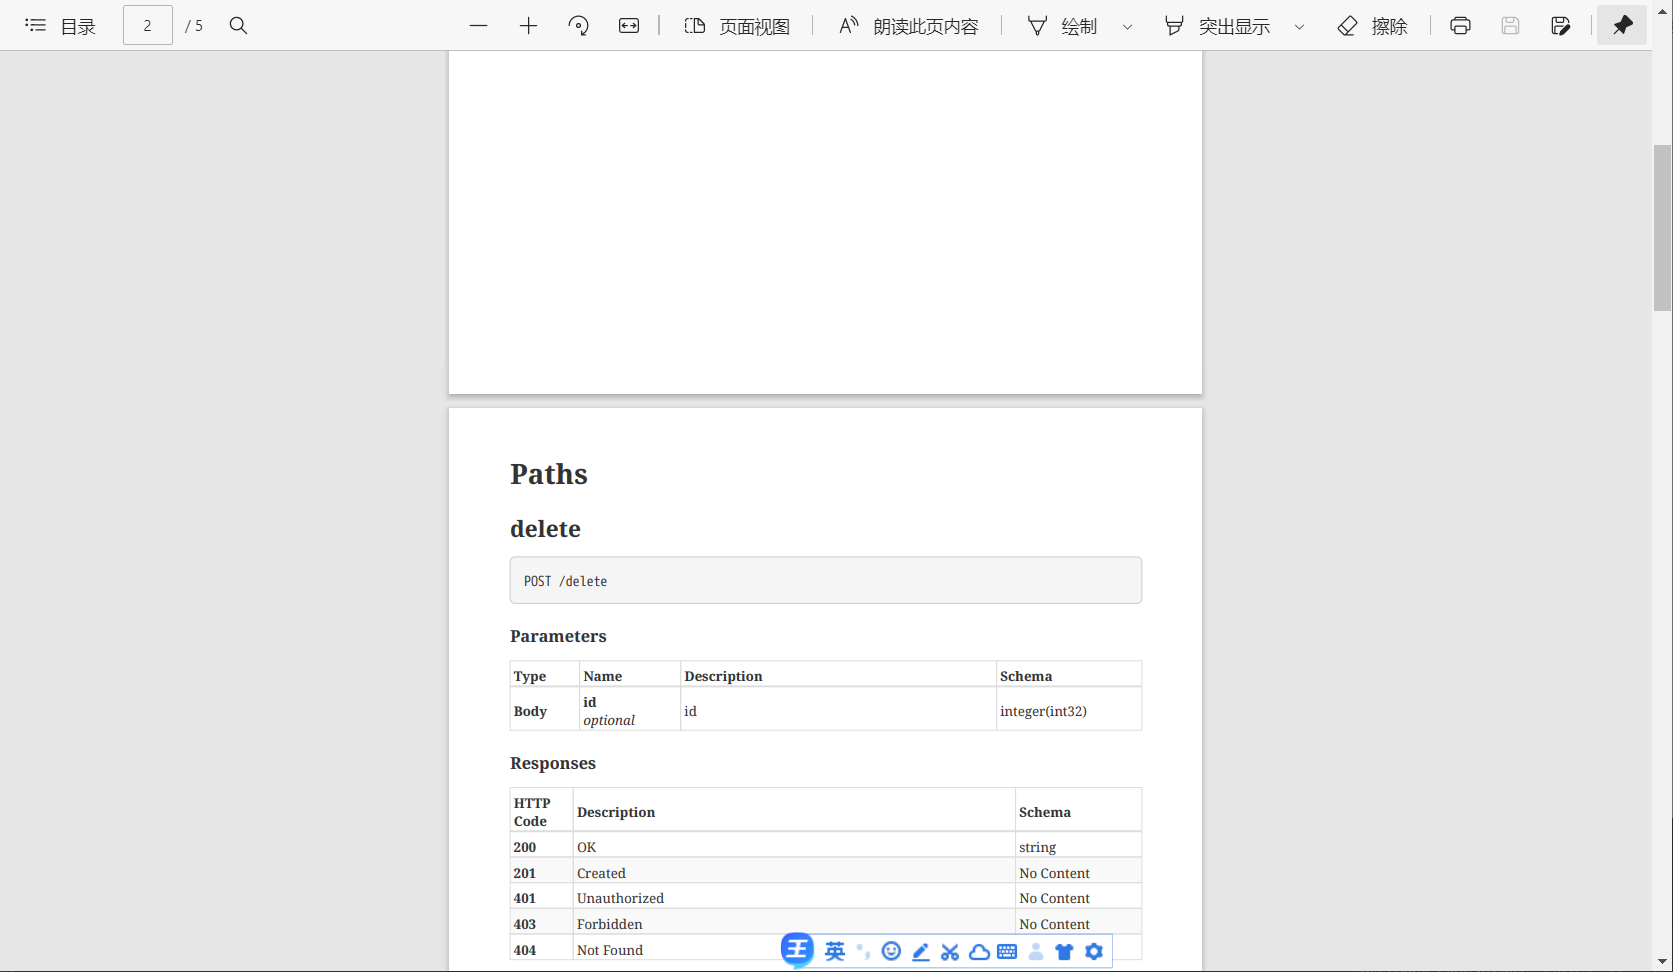The height and width of the screenshot is (972, 1673).
Task: Expand the 绘制 draw options dropdown
Action: (1127, 27)
